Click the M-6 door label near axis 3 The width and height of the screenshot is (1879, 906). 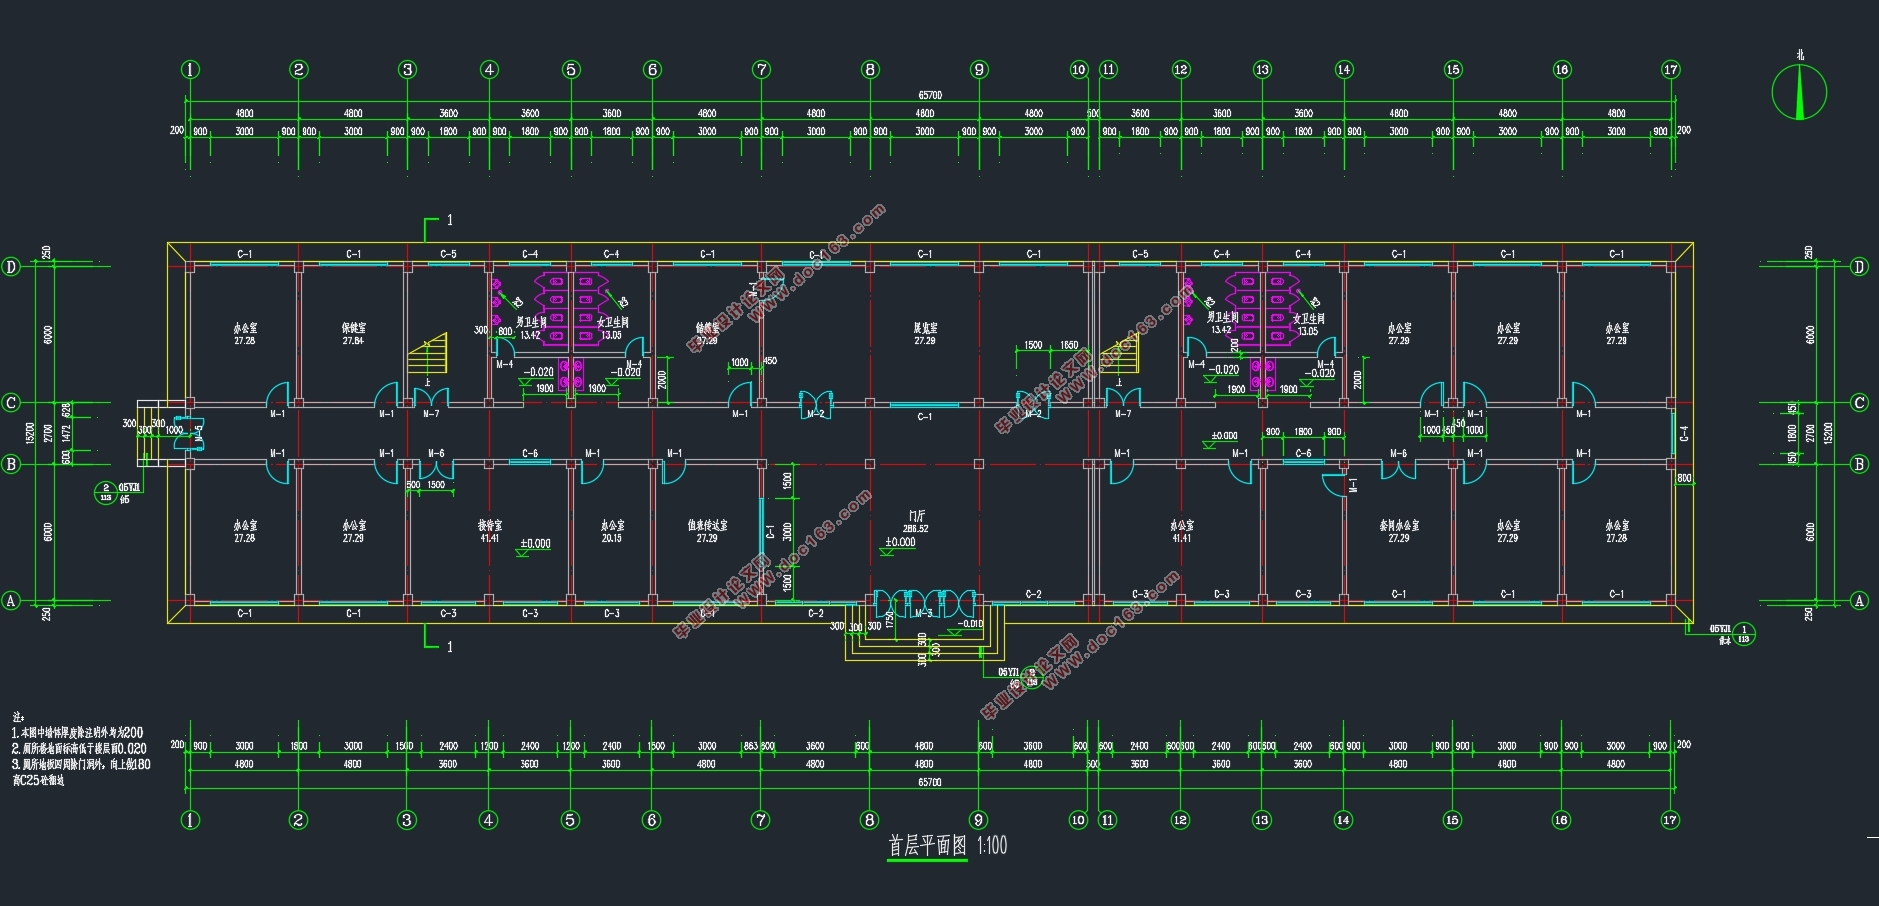[436, 454]
